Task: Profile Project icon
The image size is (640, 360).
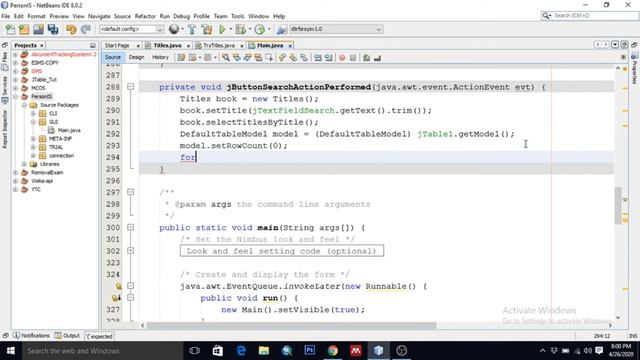Action: click(x=260, y=29)
